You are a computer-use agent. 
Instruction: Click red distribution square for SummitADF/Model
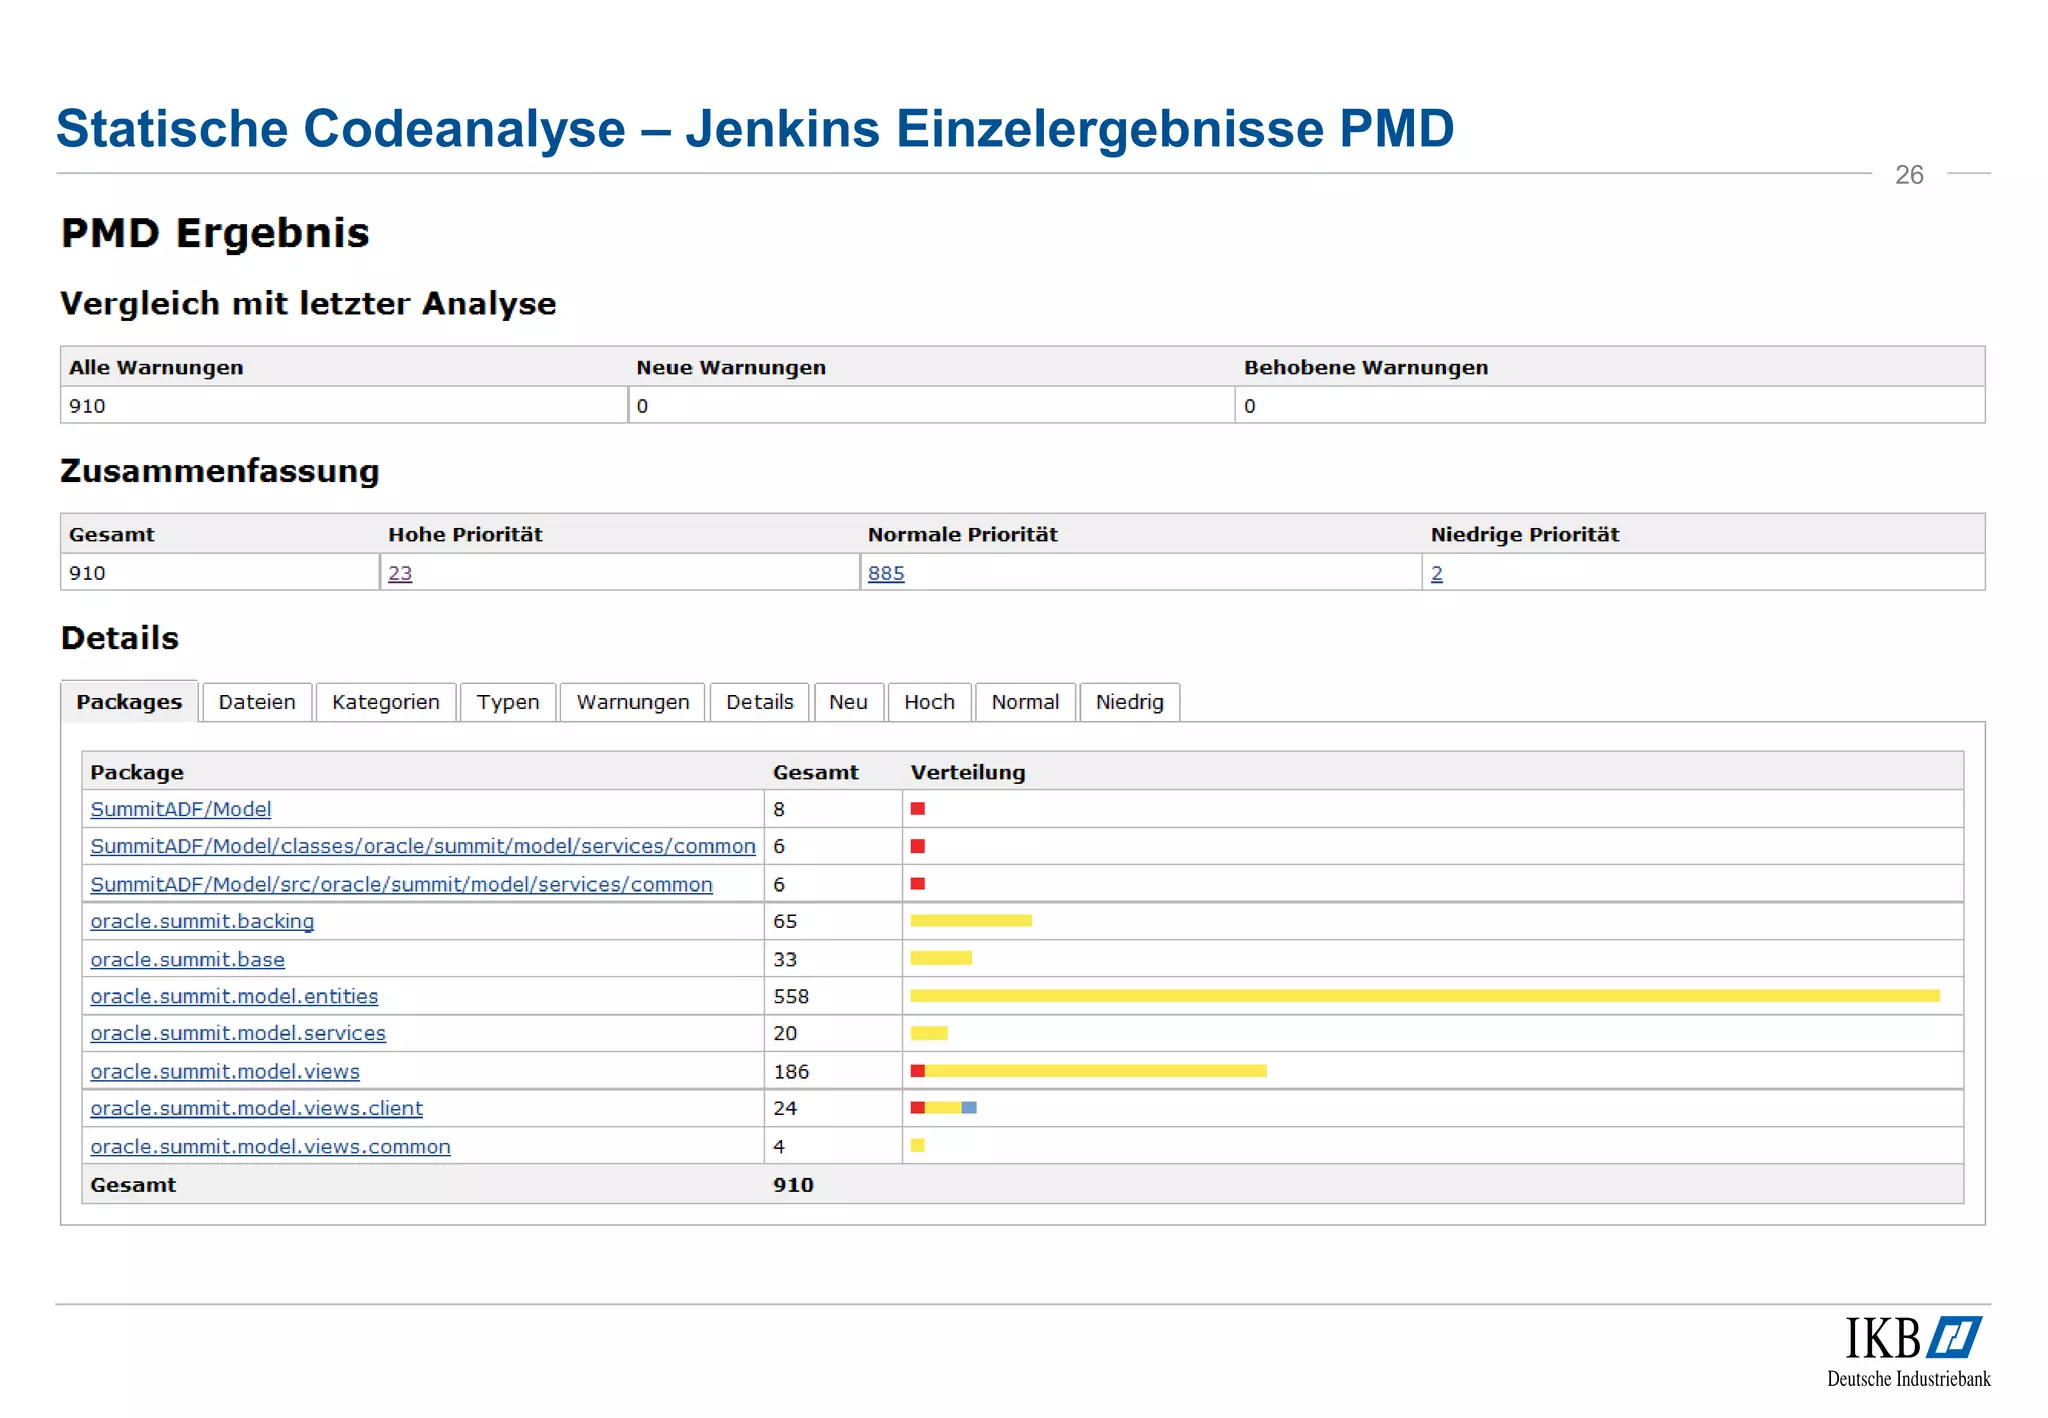coord(918,809)
